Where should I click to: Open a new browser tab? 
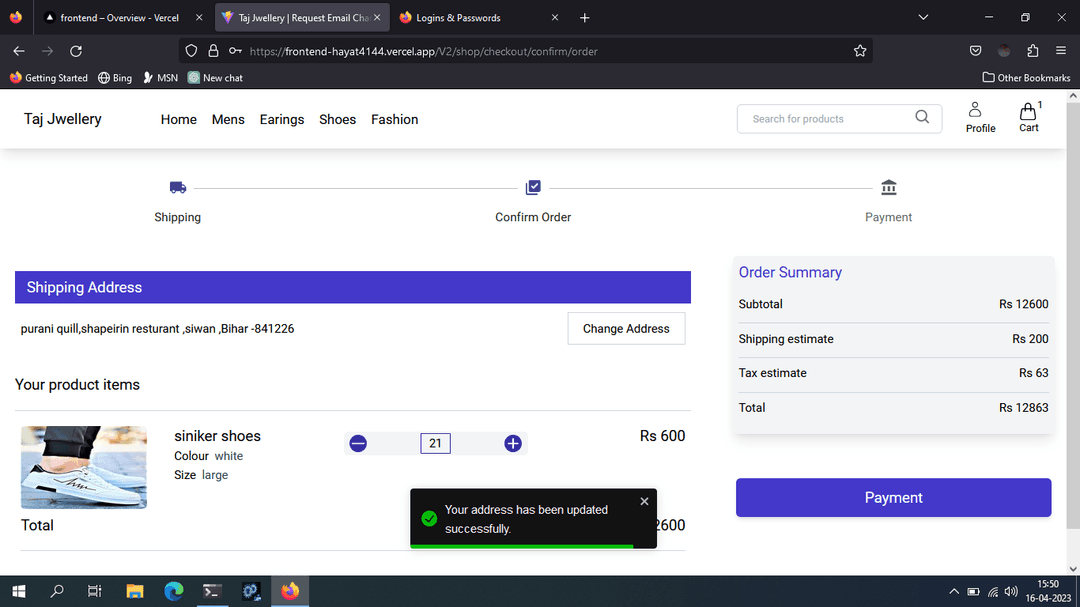pyautogui.click(x=585, y=18)
